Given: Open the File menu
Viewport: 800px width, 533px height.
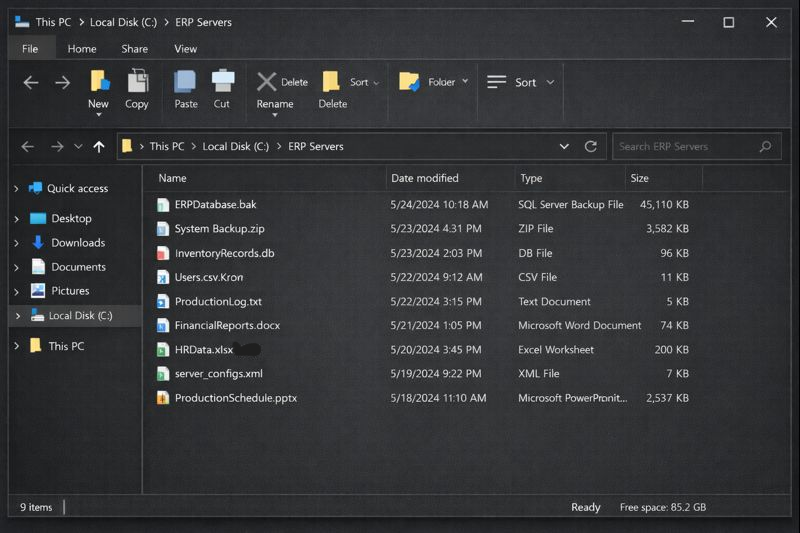Looking at the screenshot, I should point(30,48).
